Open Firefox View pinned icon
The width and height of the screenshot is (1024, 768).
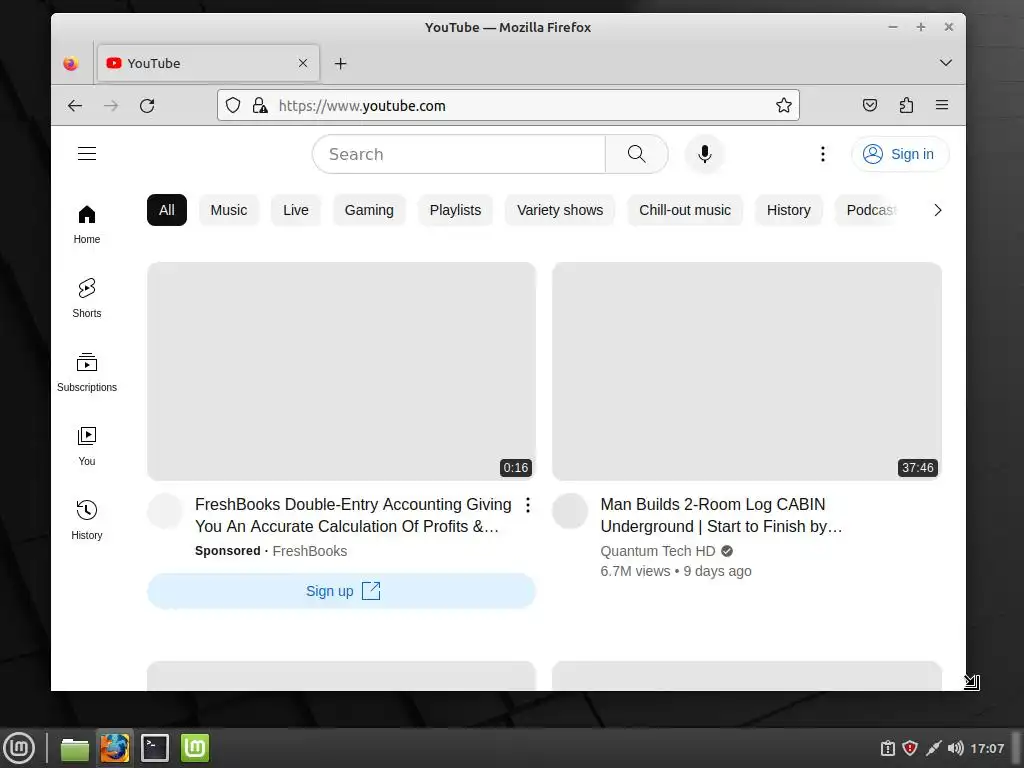[71, 63]
